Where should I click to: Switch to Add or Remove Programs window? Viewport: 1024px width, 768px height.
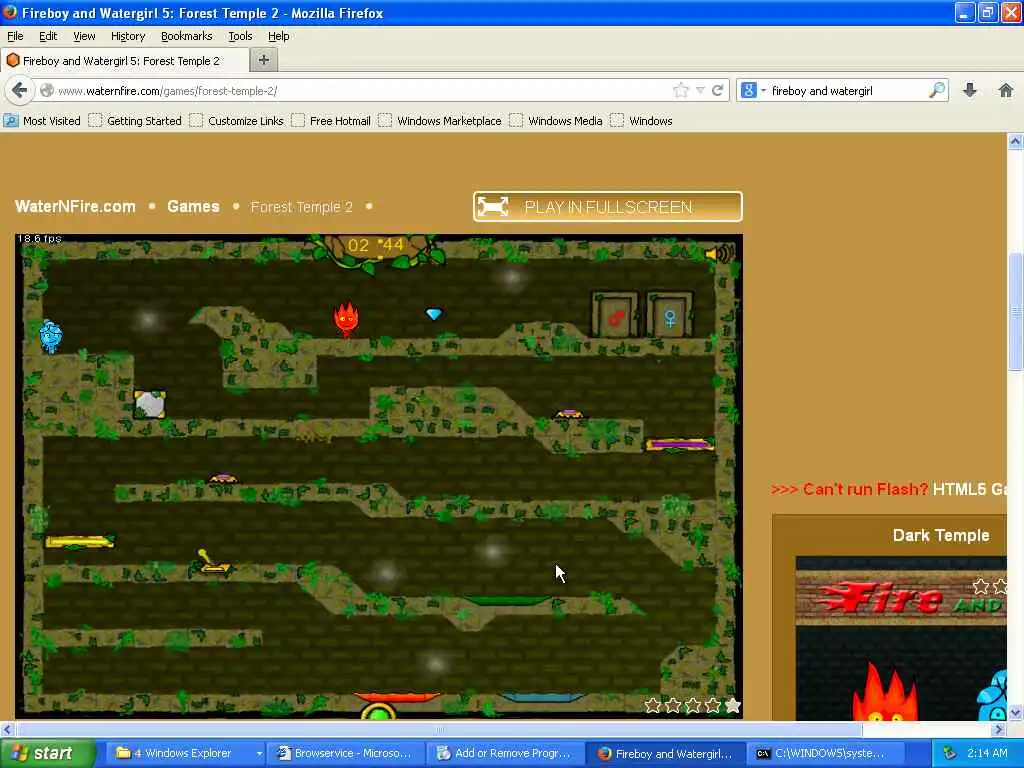504,753
